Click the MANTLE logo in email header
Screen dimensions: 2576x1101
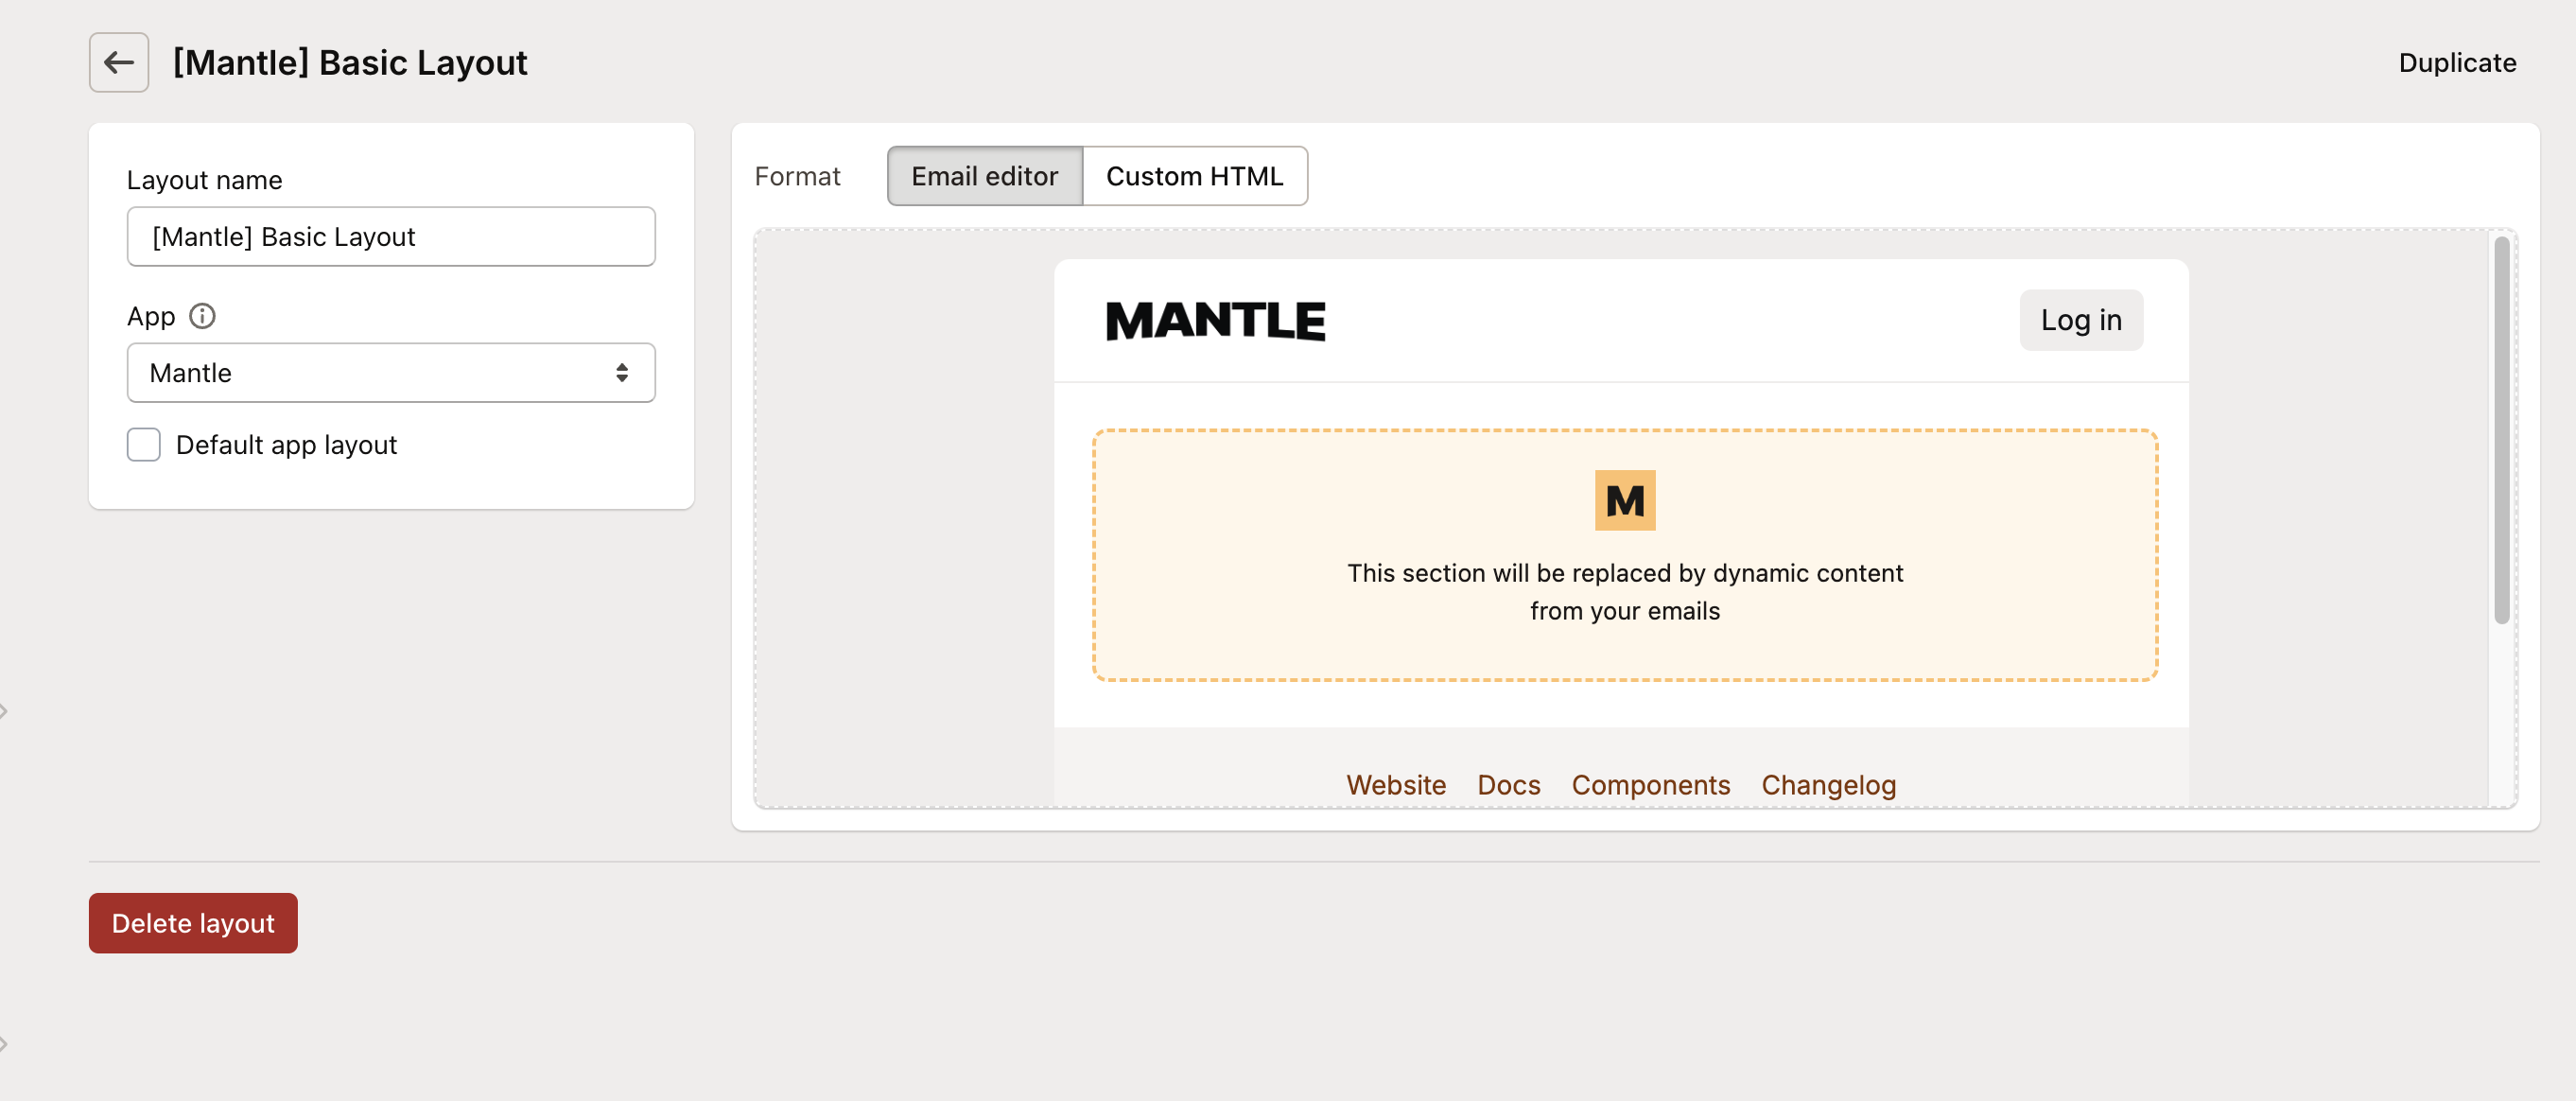(1215, 321)
